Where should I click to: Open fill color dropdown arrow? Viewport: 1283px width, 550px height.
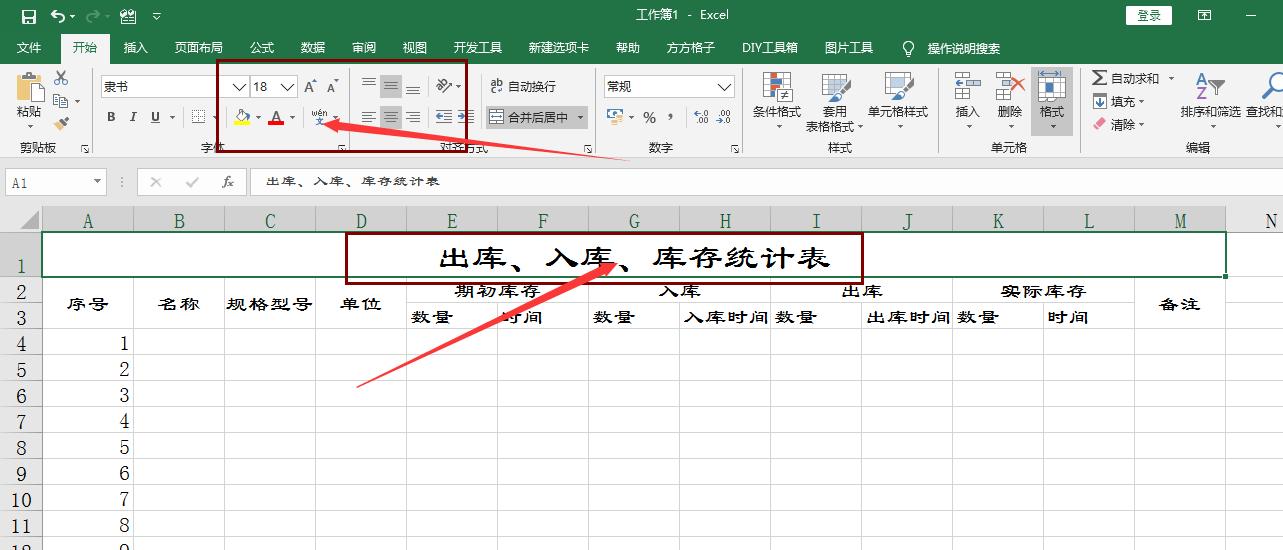tap(258, 117)
